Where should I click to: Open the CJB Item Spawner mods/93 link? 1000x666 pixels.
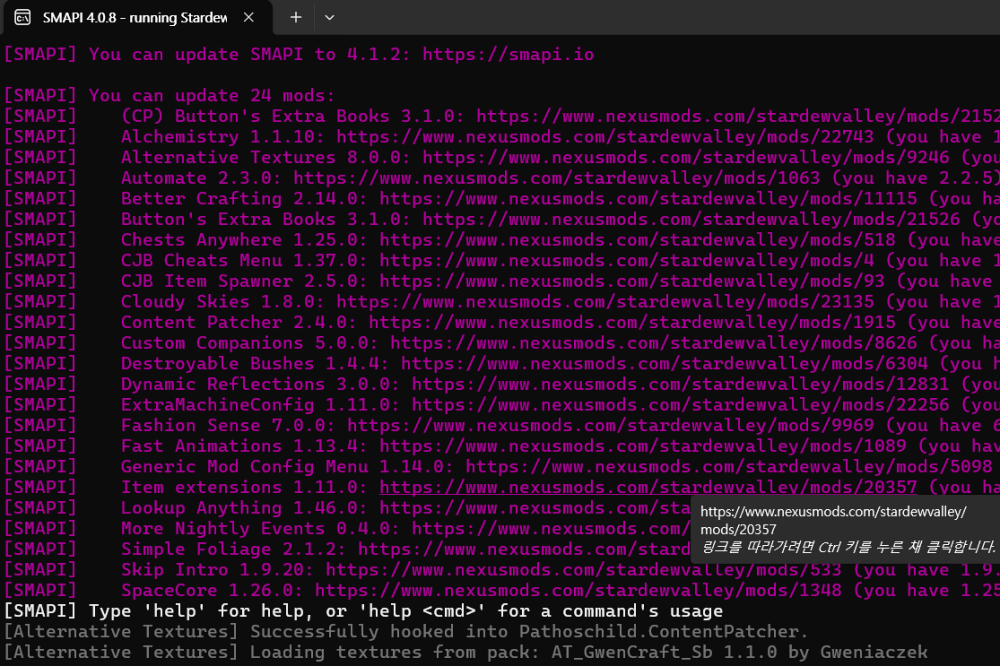632,281
